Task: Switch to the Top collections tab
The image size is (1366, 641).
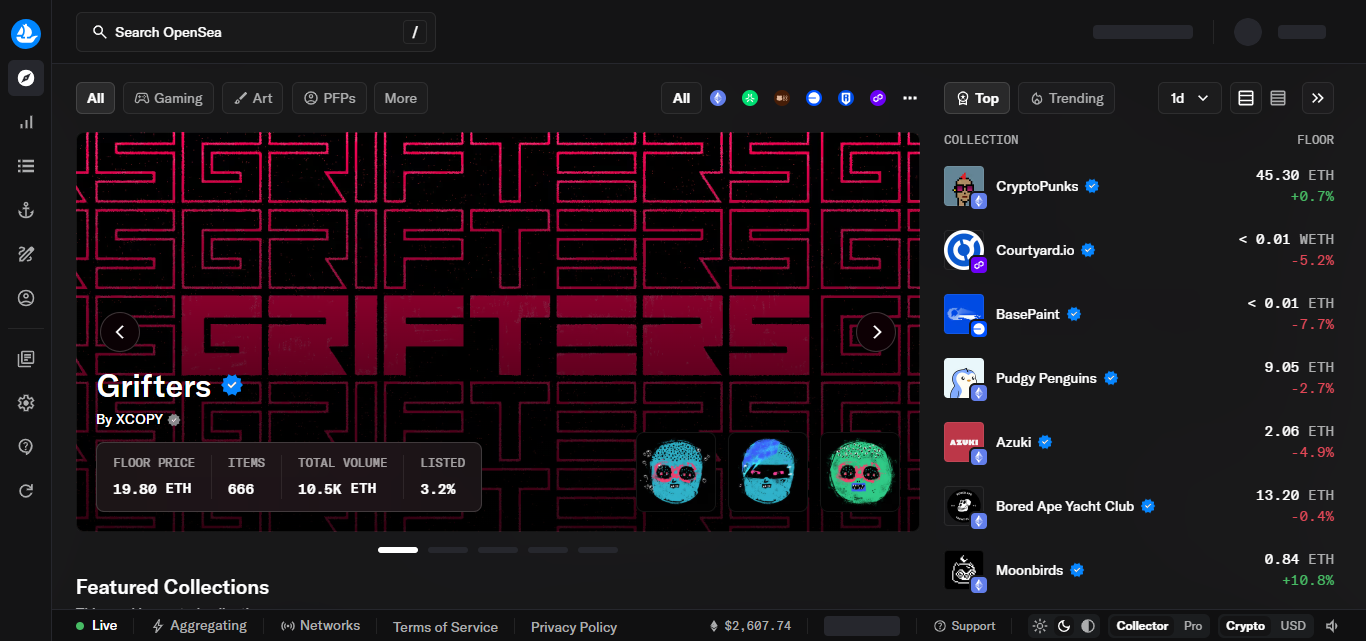Action: pos(977,98)
